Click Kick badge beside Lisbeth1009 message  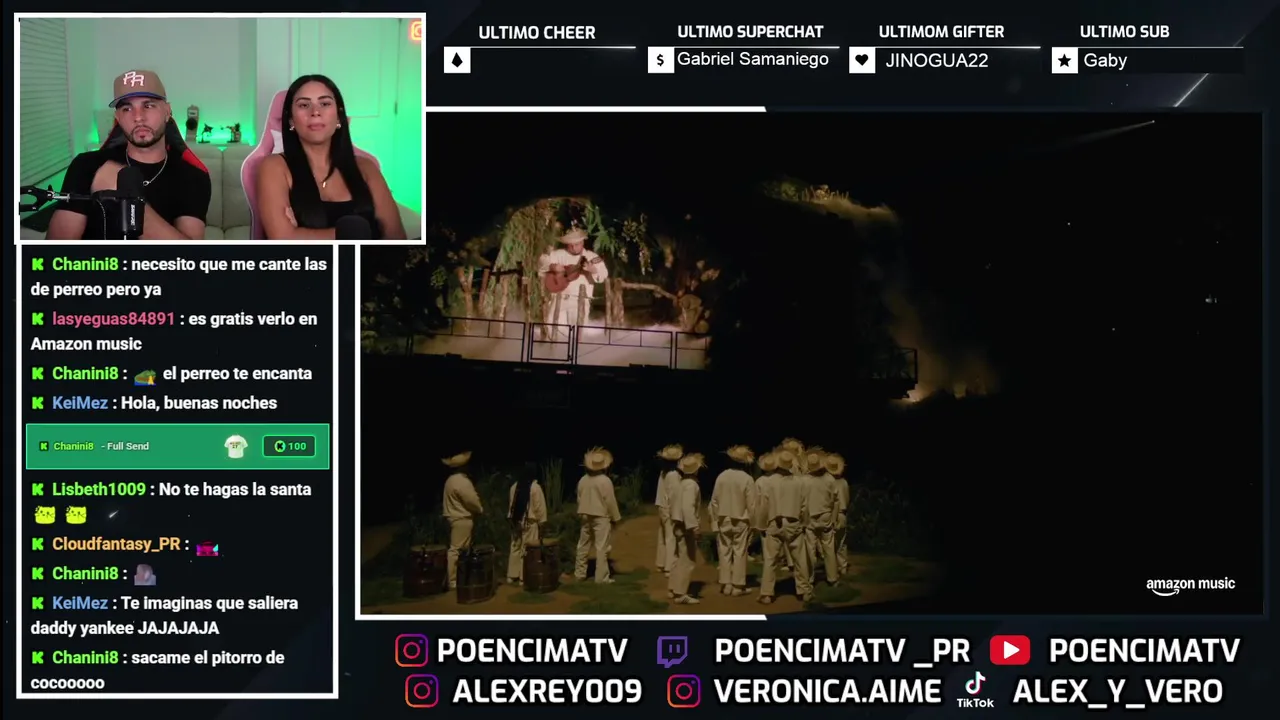(38, 490)
